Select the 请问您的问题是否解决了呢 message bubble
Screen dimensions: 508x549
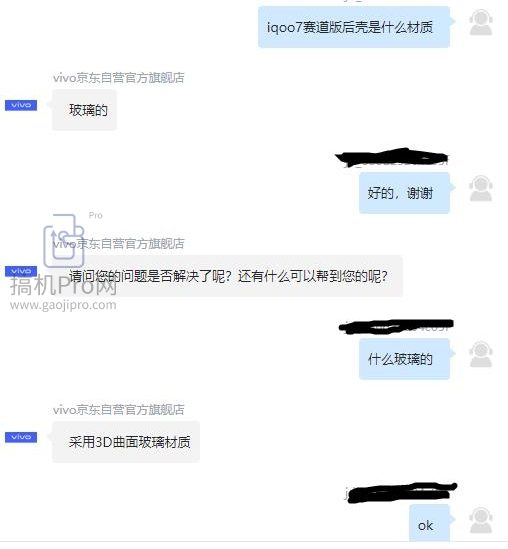point(228,276)
